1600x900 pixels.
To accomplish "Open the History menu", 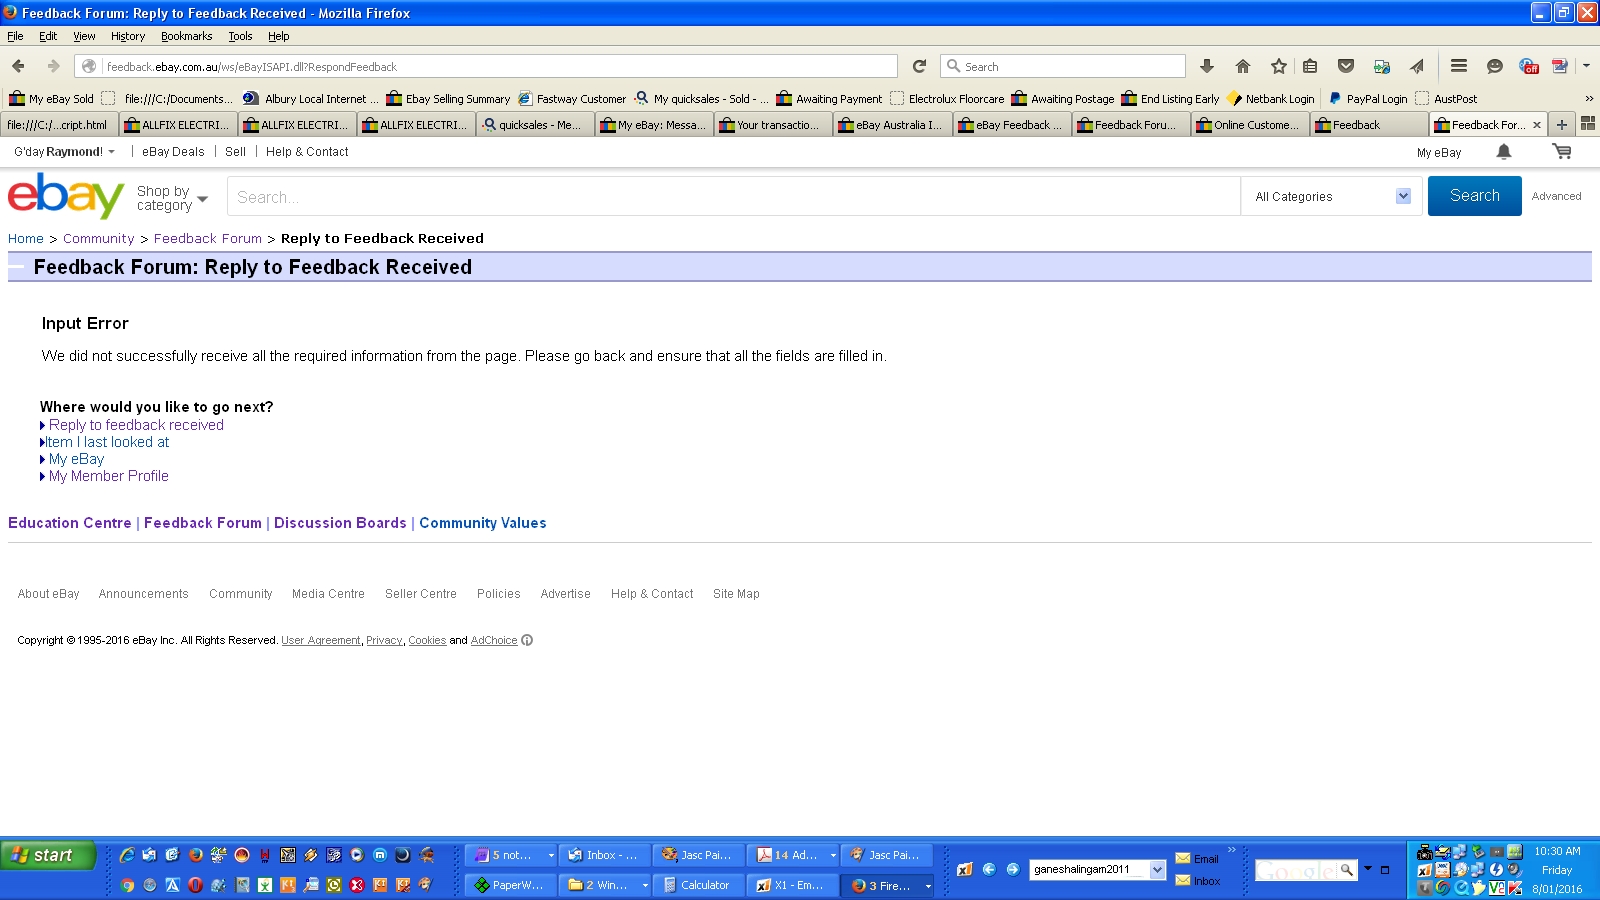I will (x=128, y=36).
